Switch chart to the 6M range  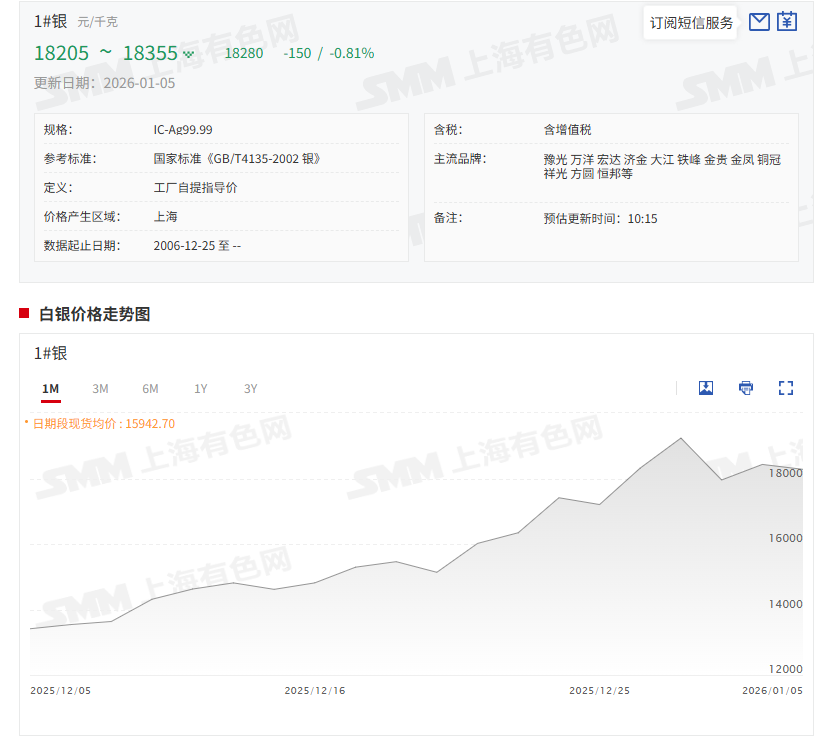(150, 389)
